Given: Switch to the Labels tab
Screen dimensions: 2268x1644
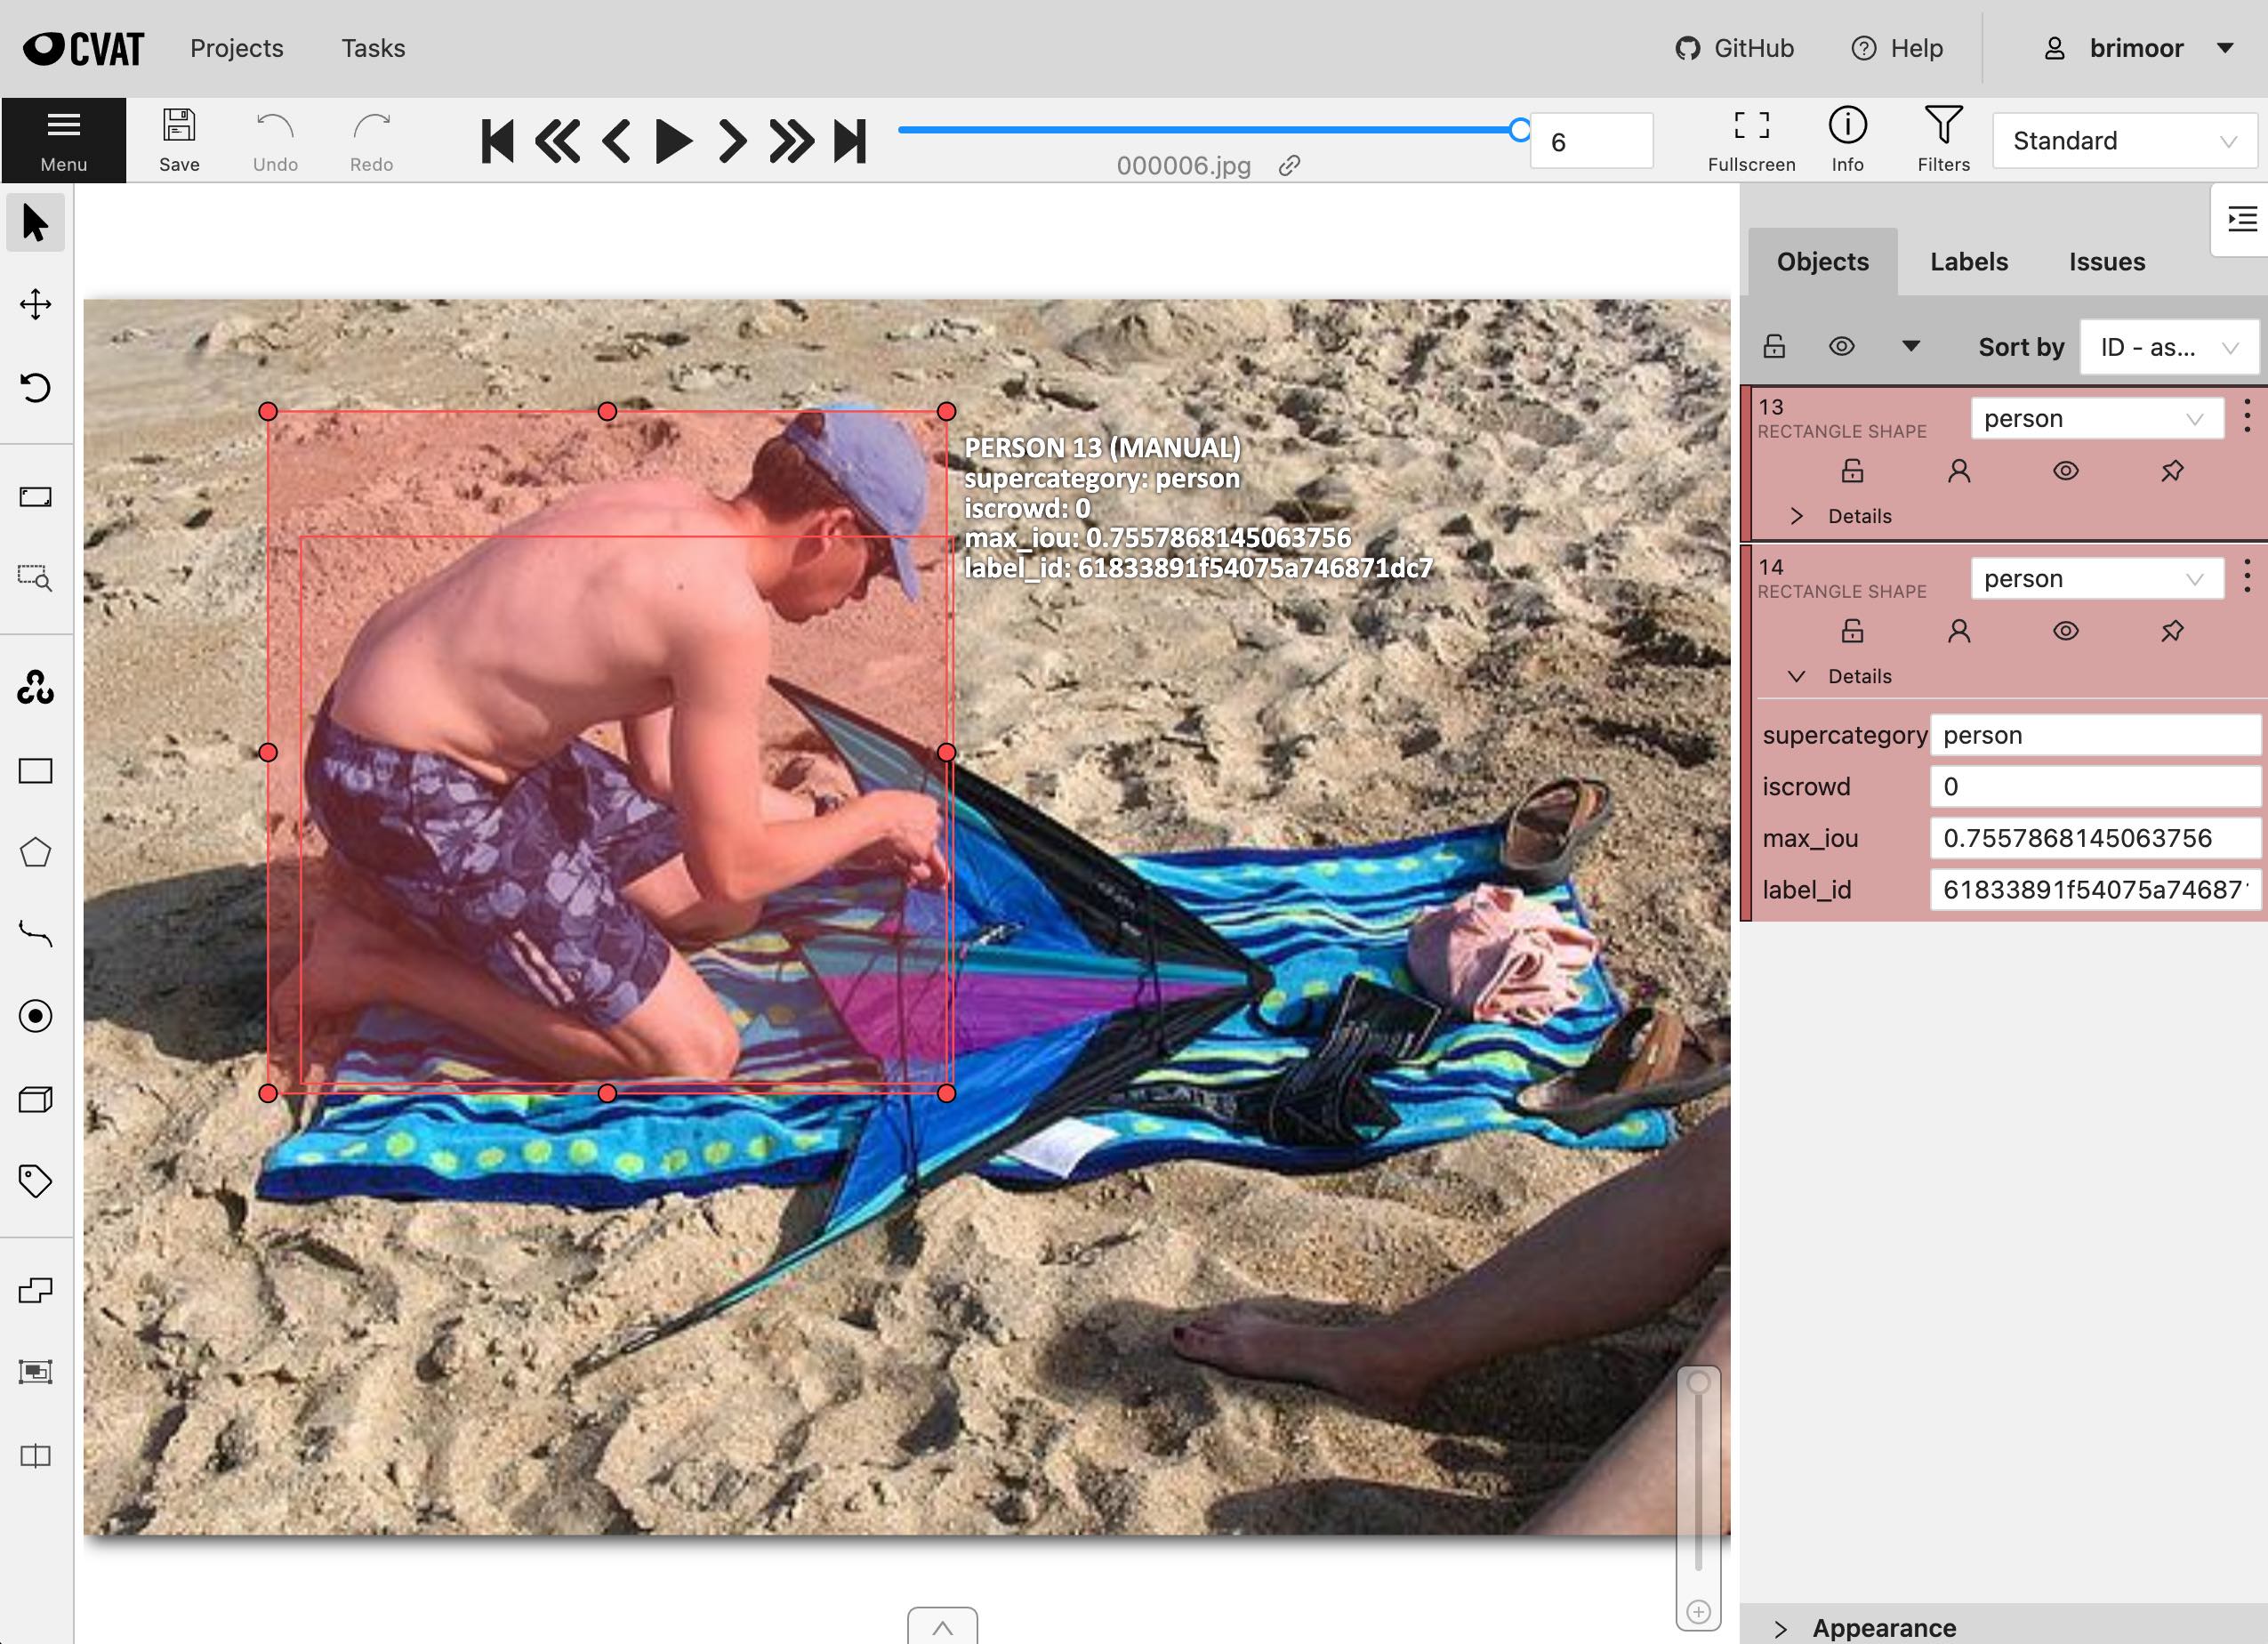Looking at the screenshot, I should pyautogui.click(x=1968, y=262).
